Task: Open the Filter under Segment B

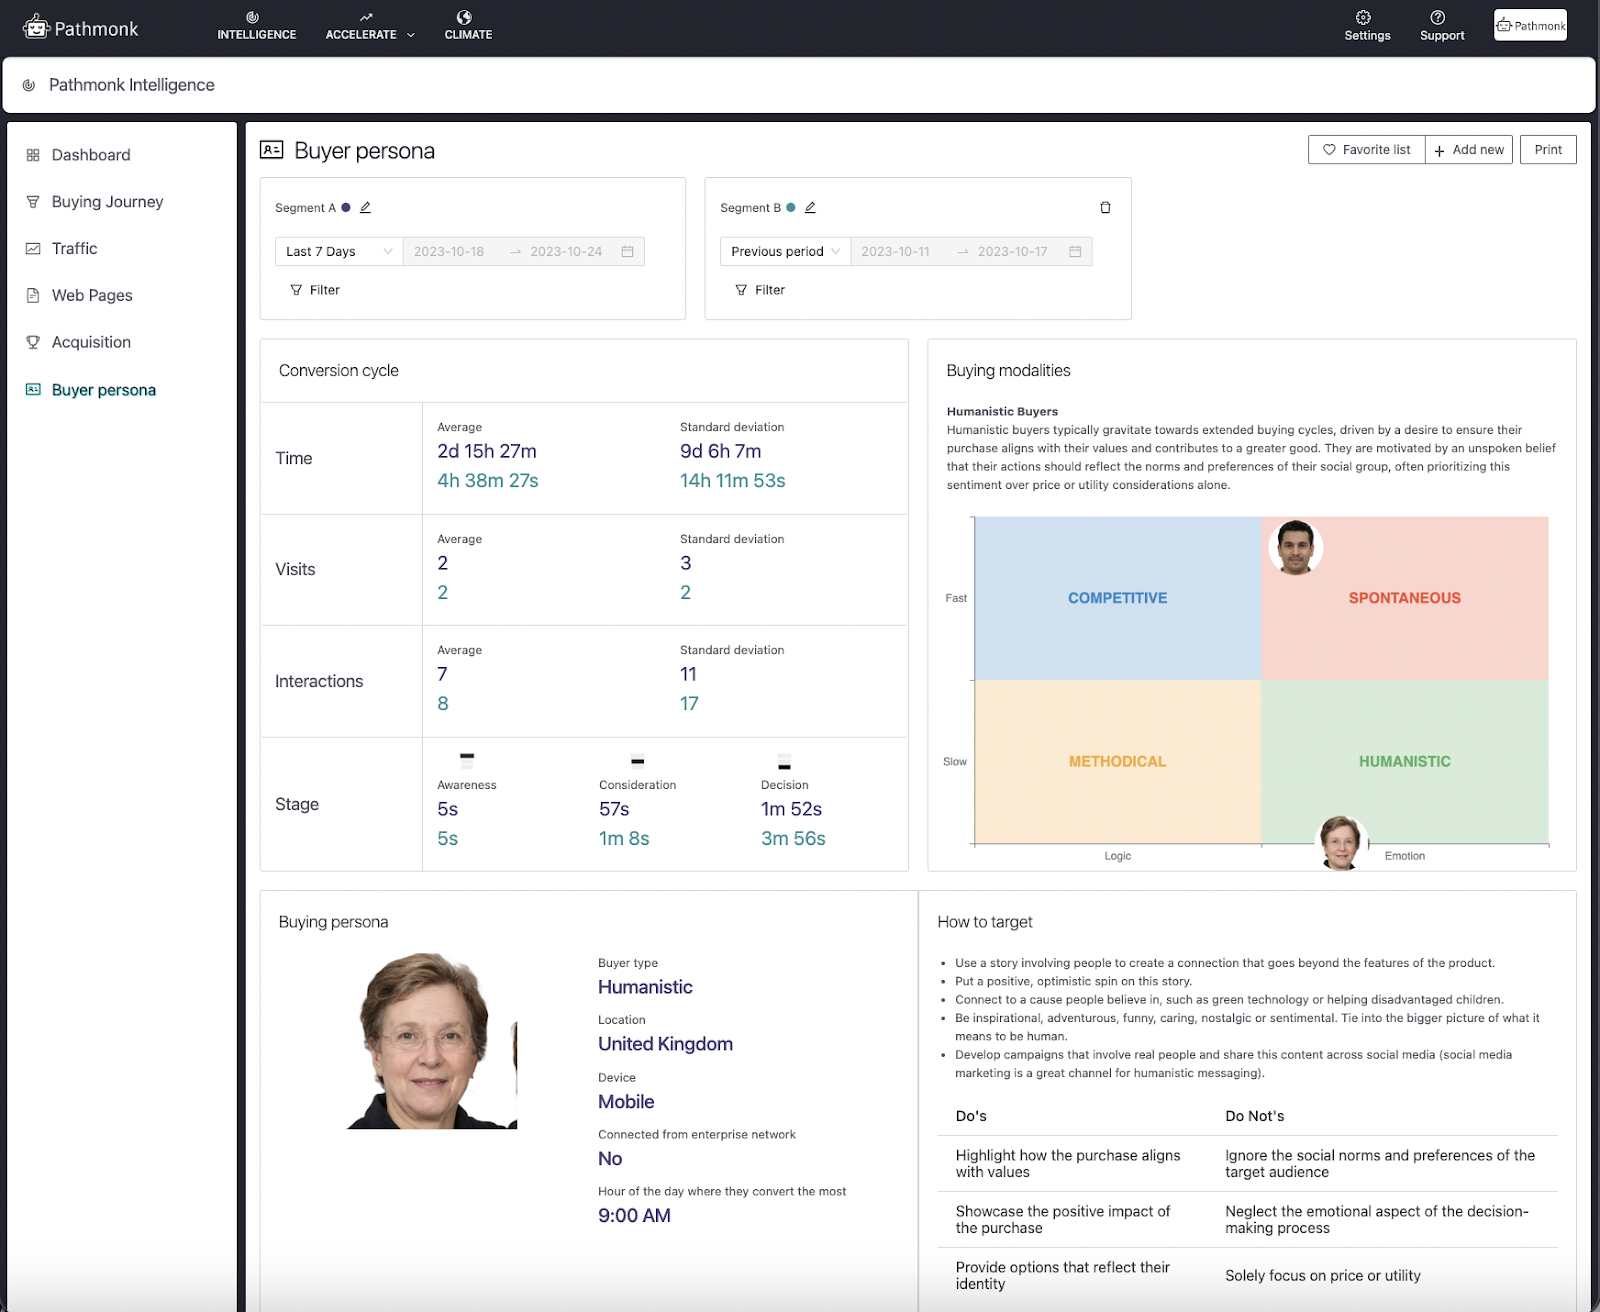Action: 760,290
